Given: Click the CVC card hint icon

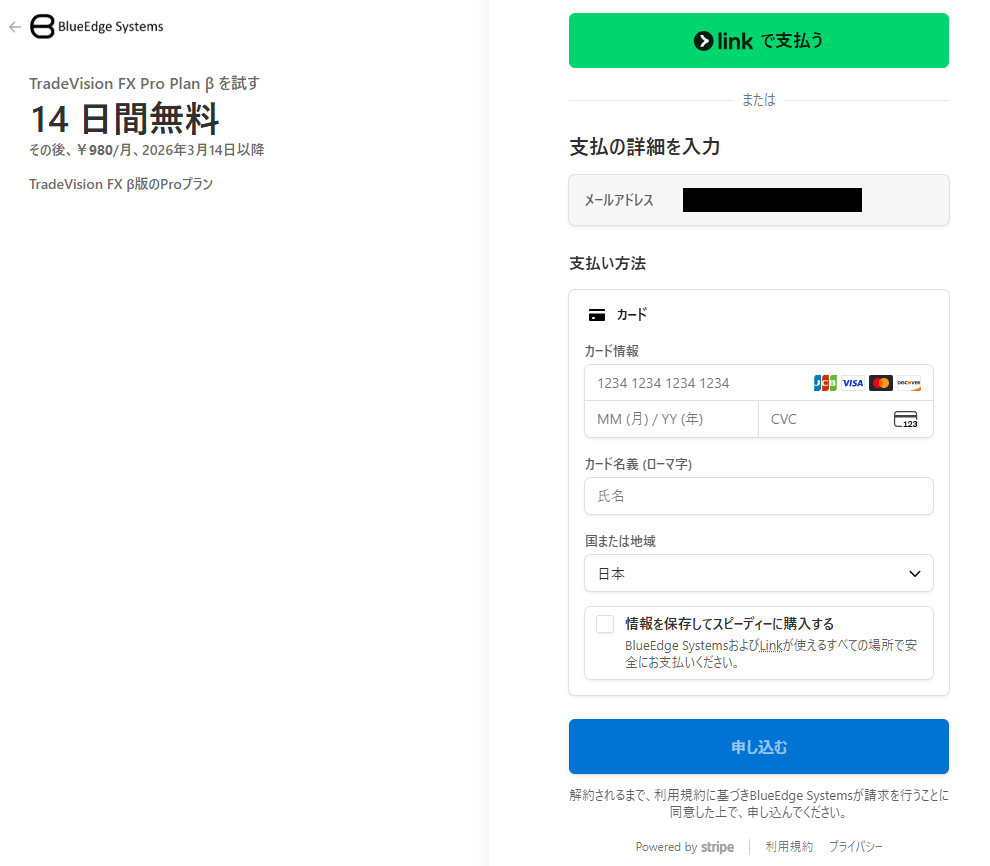Looking at the screenshot, I should 905,419.
